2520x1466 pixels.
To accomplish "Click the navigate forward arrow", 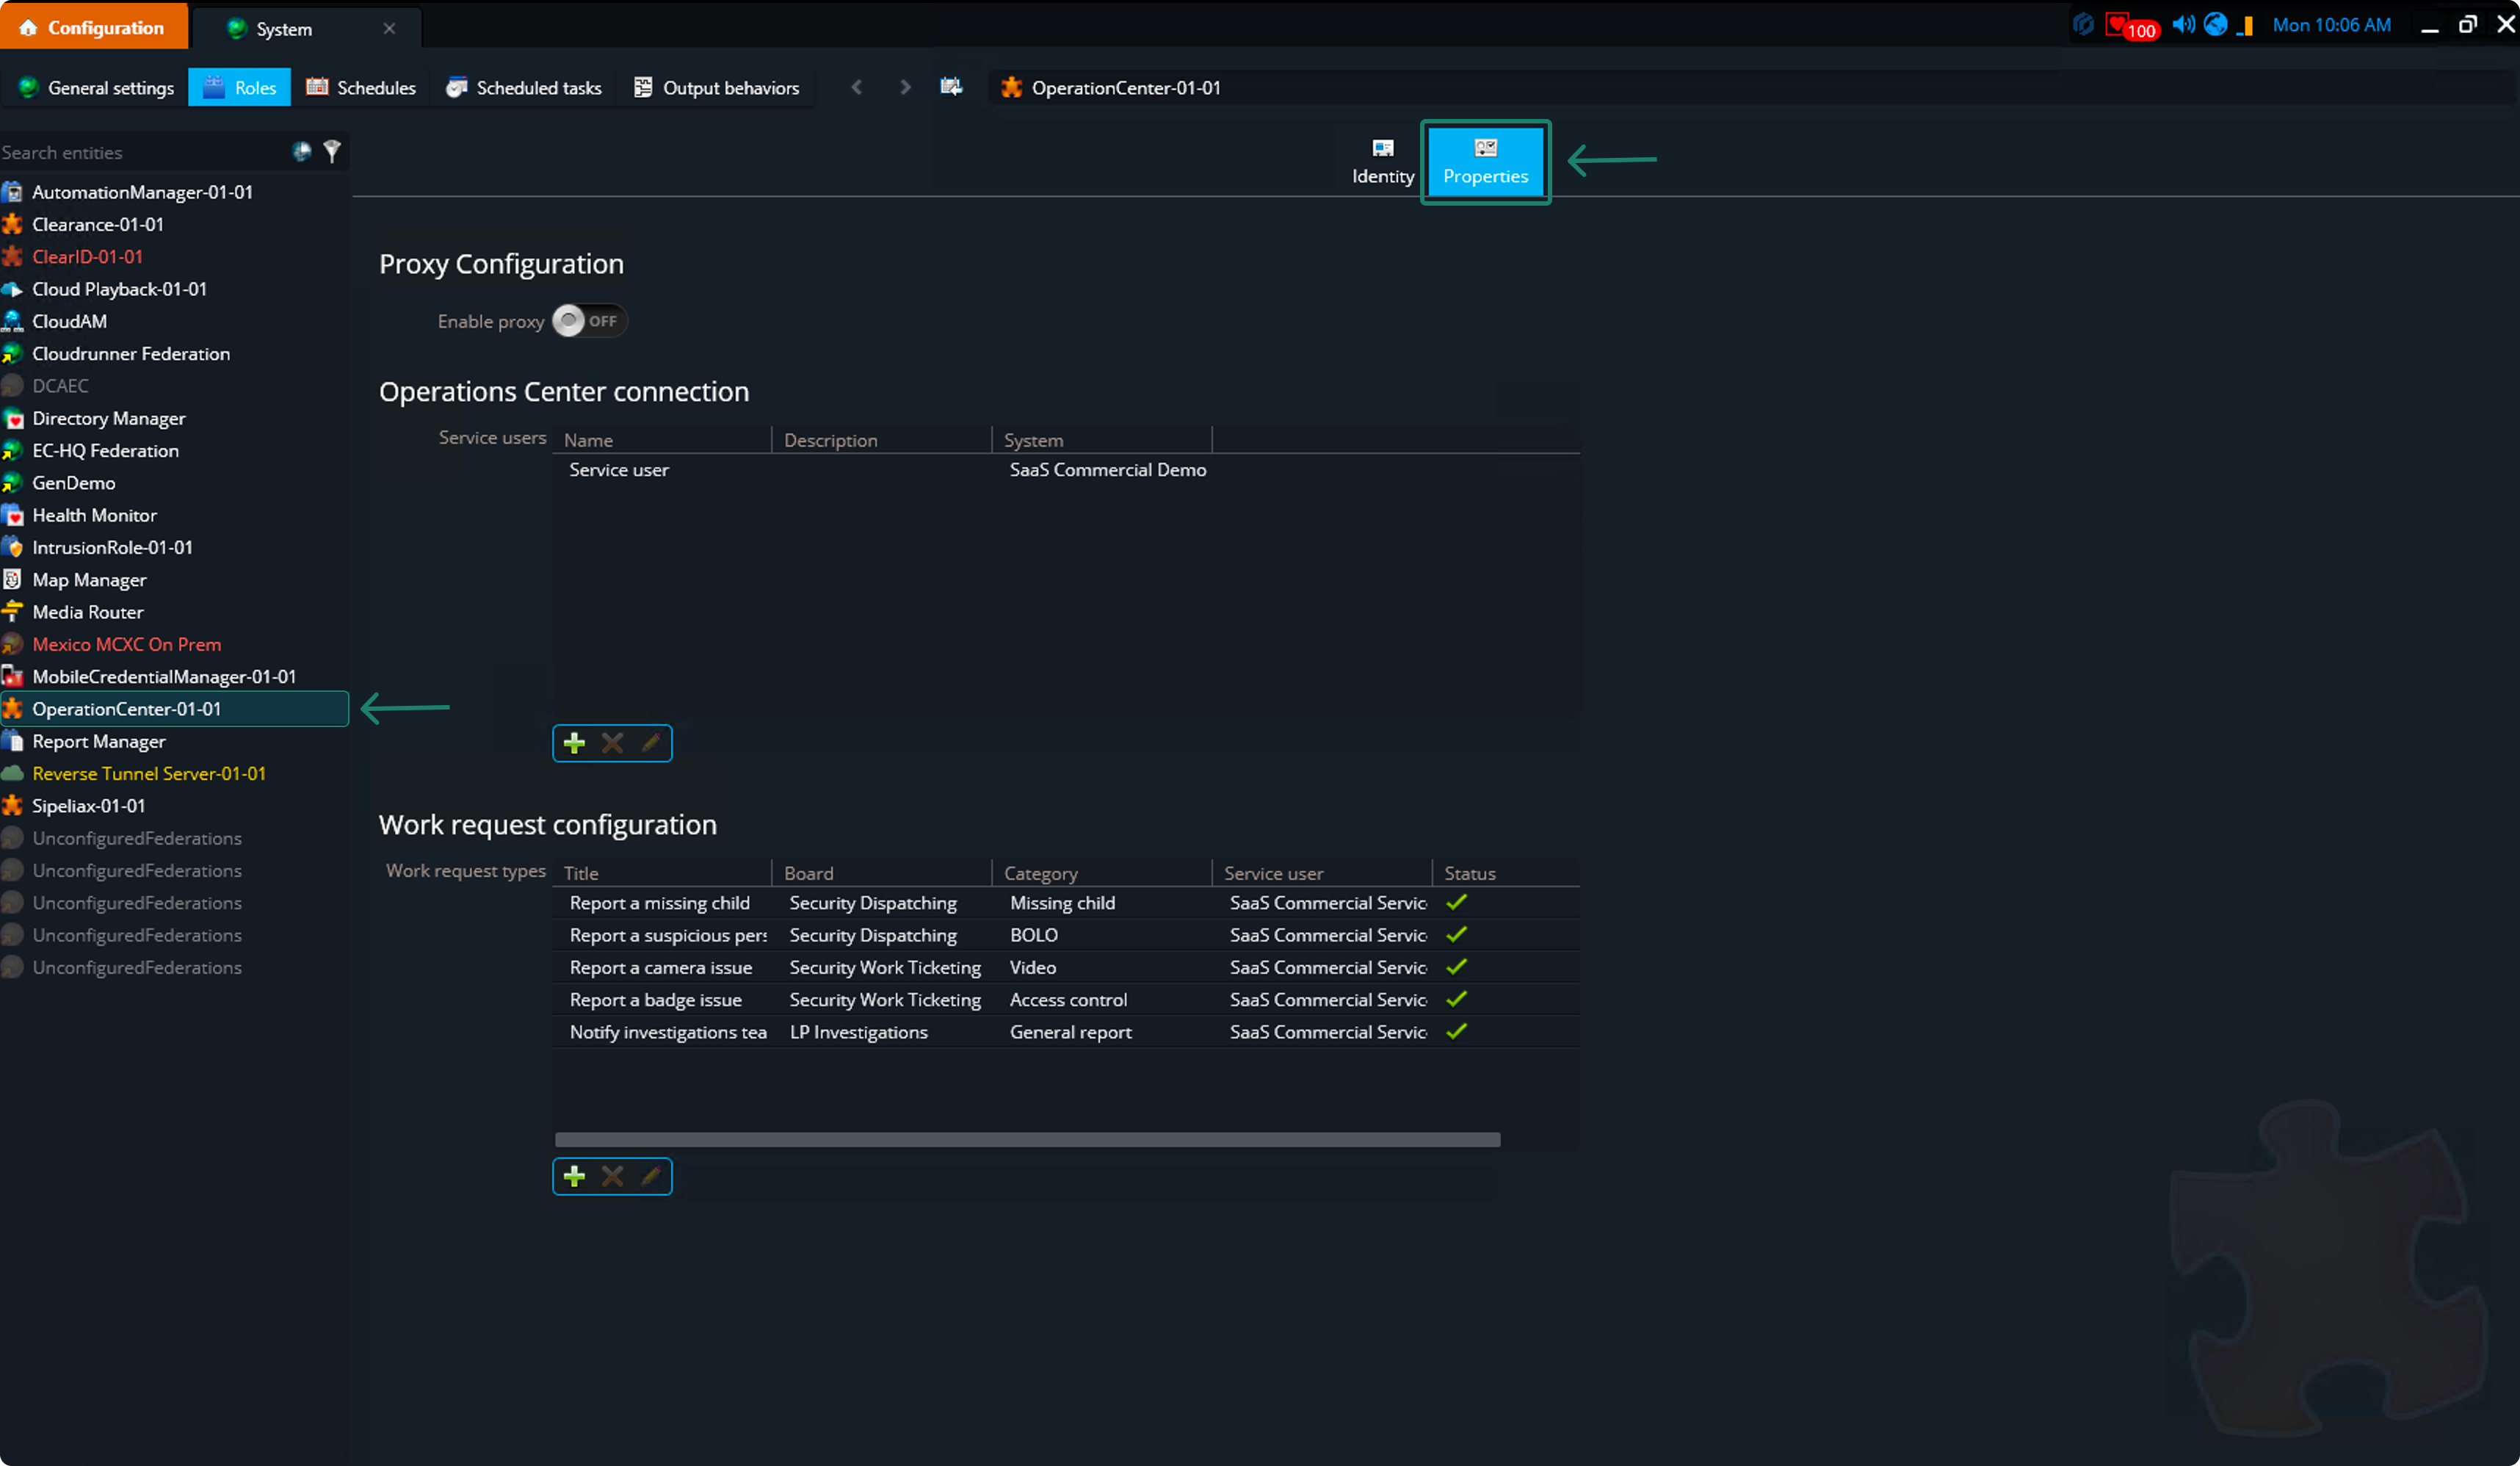I will (x=905, y=88).
